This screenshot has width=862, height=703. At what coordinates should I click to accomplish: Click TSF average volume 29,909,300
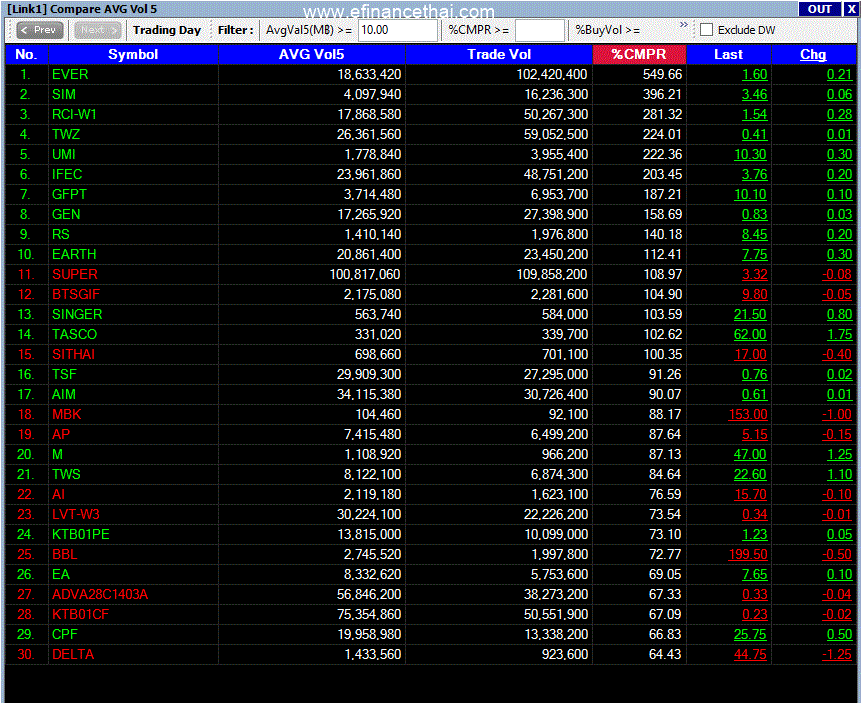coord(369,374)
